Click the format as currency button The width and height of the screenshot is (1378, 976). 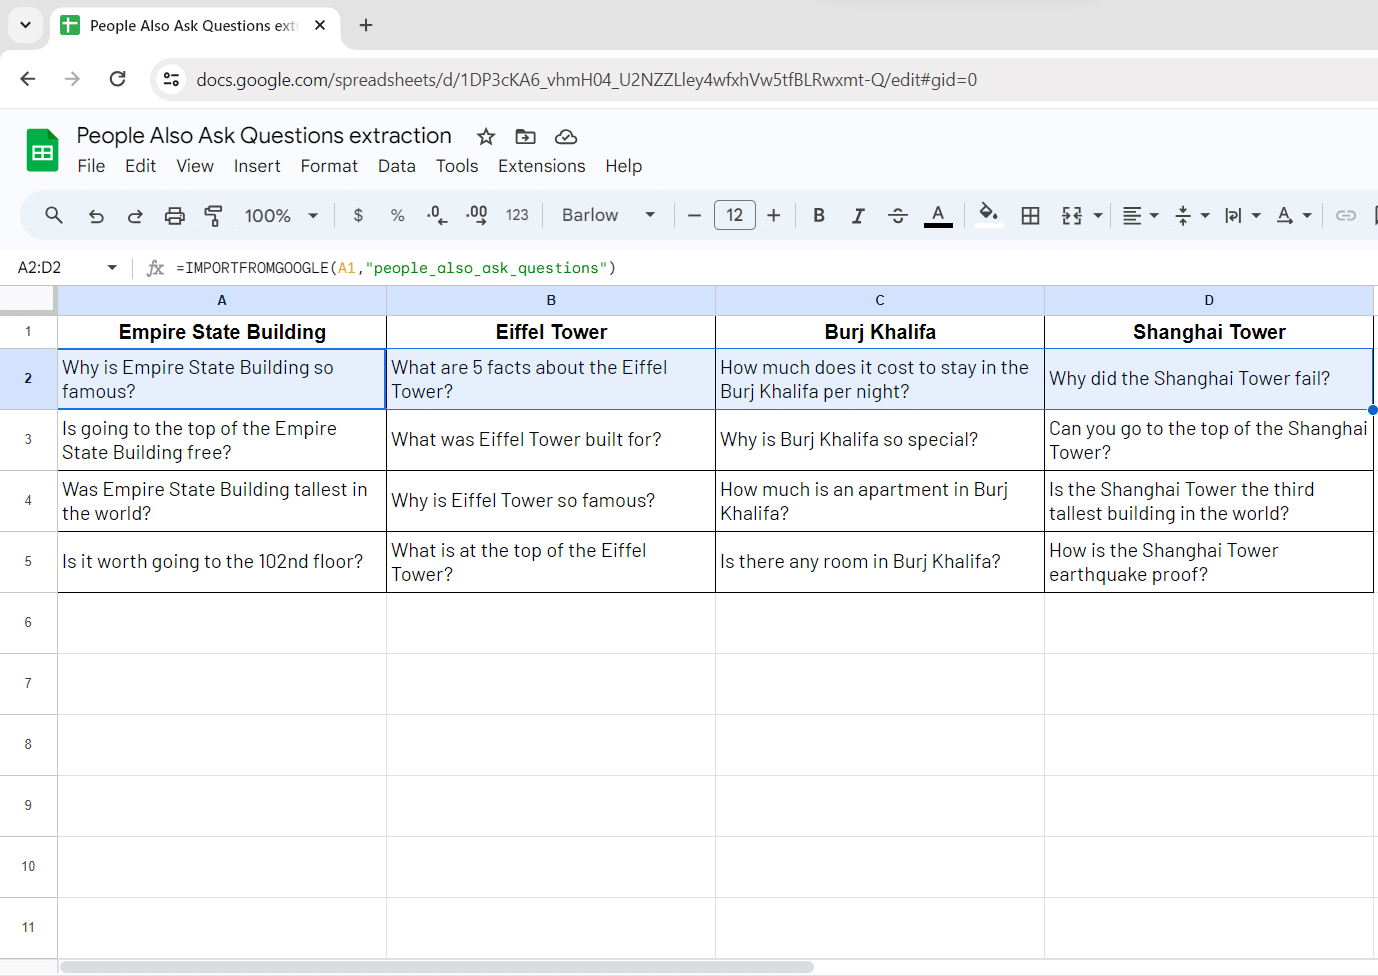pyautogui.click(x=358, y=215)
